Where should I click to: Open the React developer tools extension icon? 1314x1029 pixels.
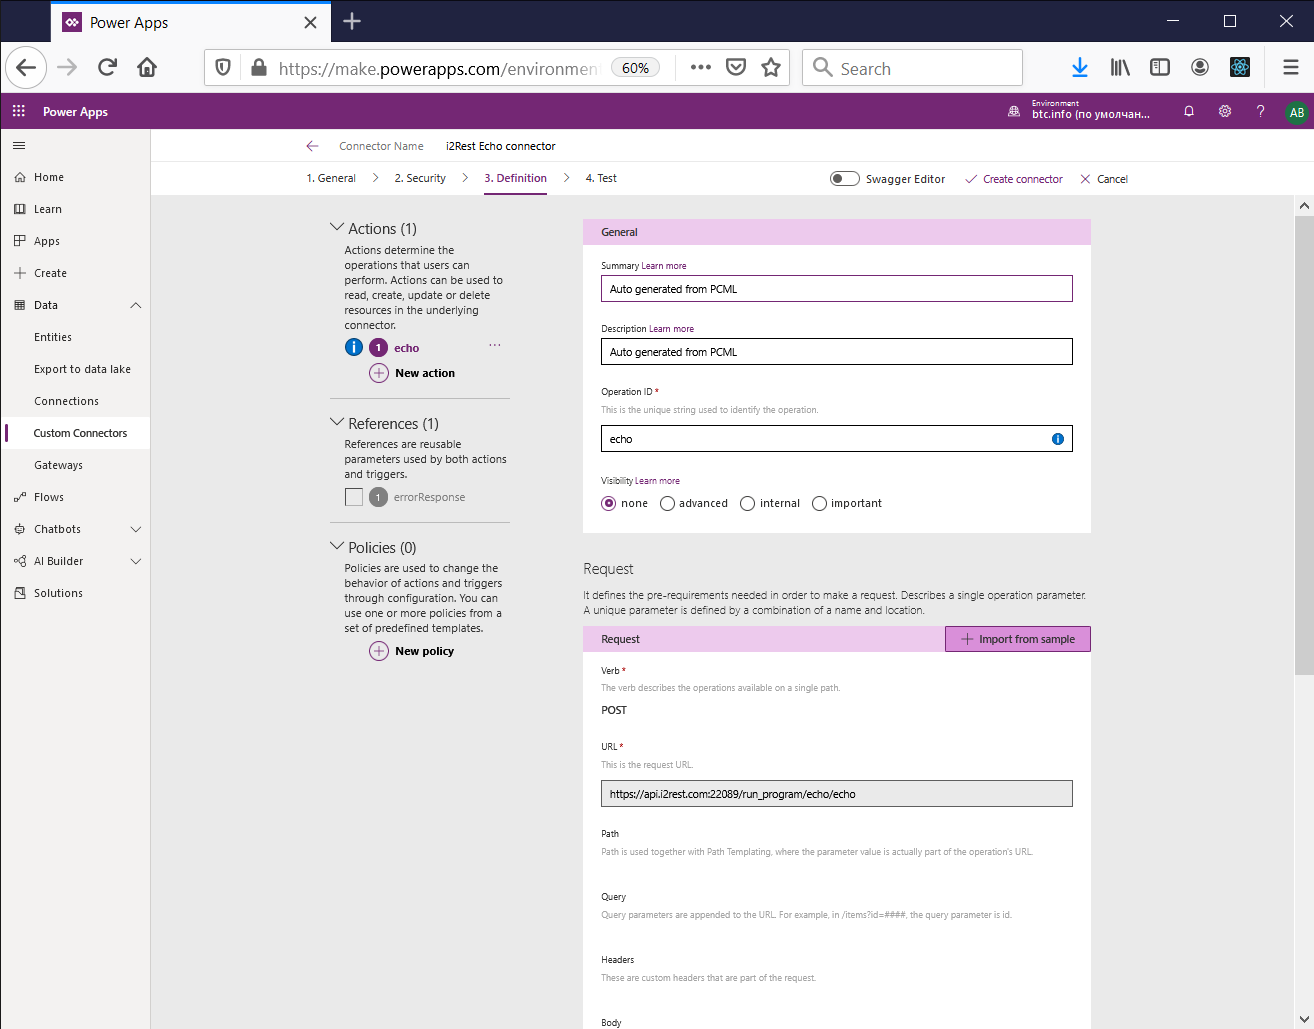(x=1240, y=67)
